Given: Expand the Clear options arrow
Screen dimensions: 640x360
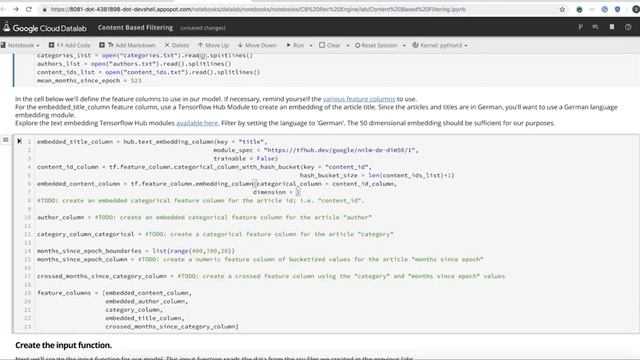Looking at the screenshot, I should tap(348, 45).
